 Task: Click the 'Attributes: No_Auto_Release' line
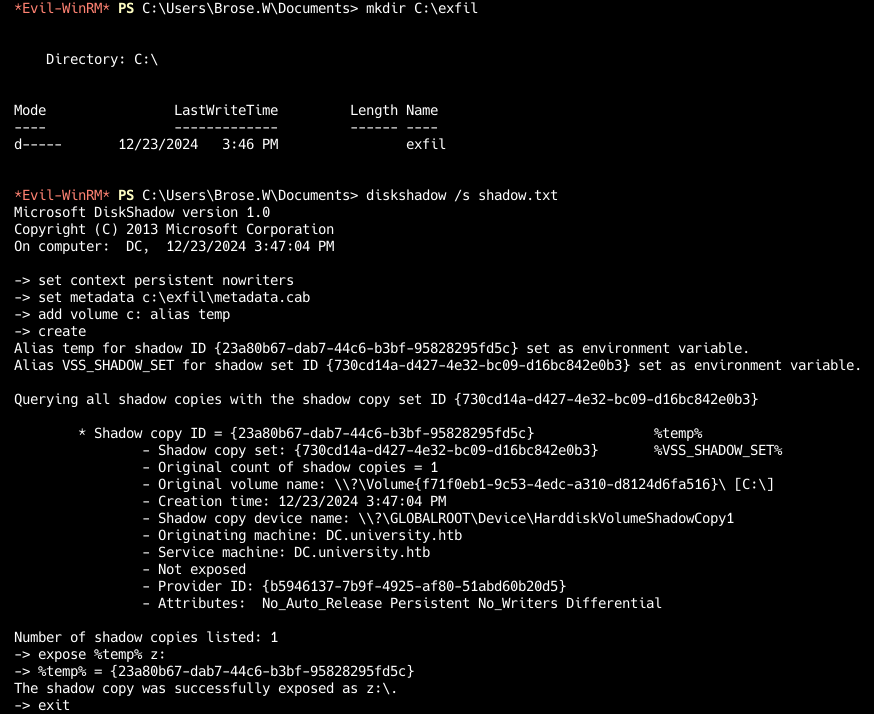point(402,603)
